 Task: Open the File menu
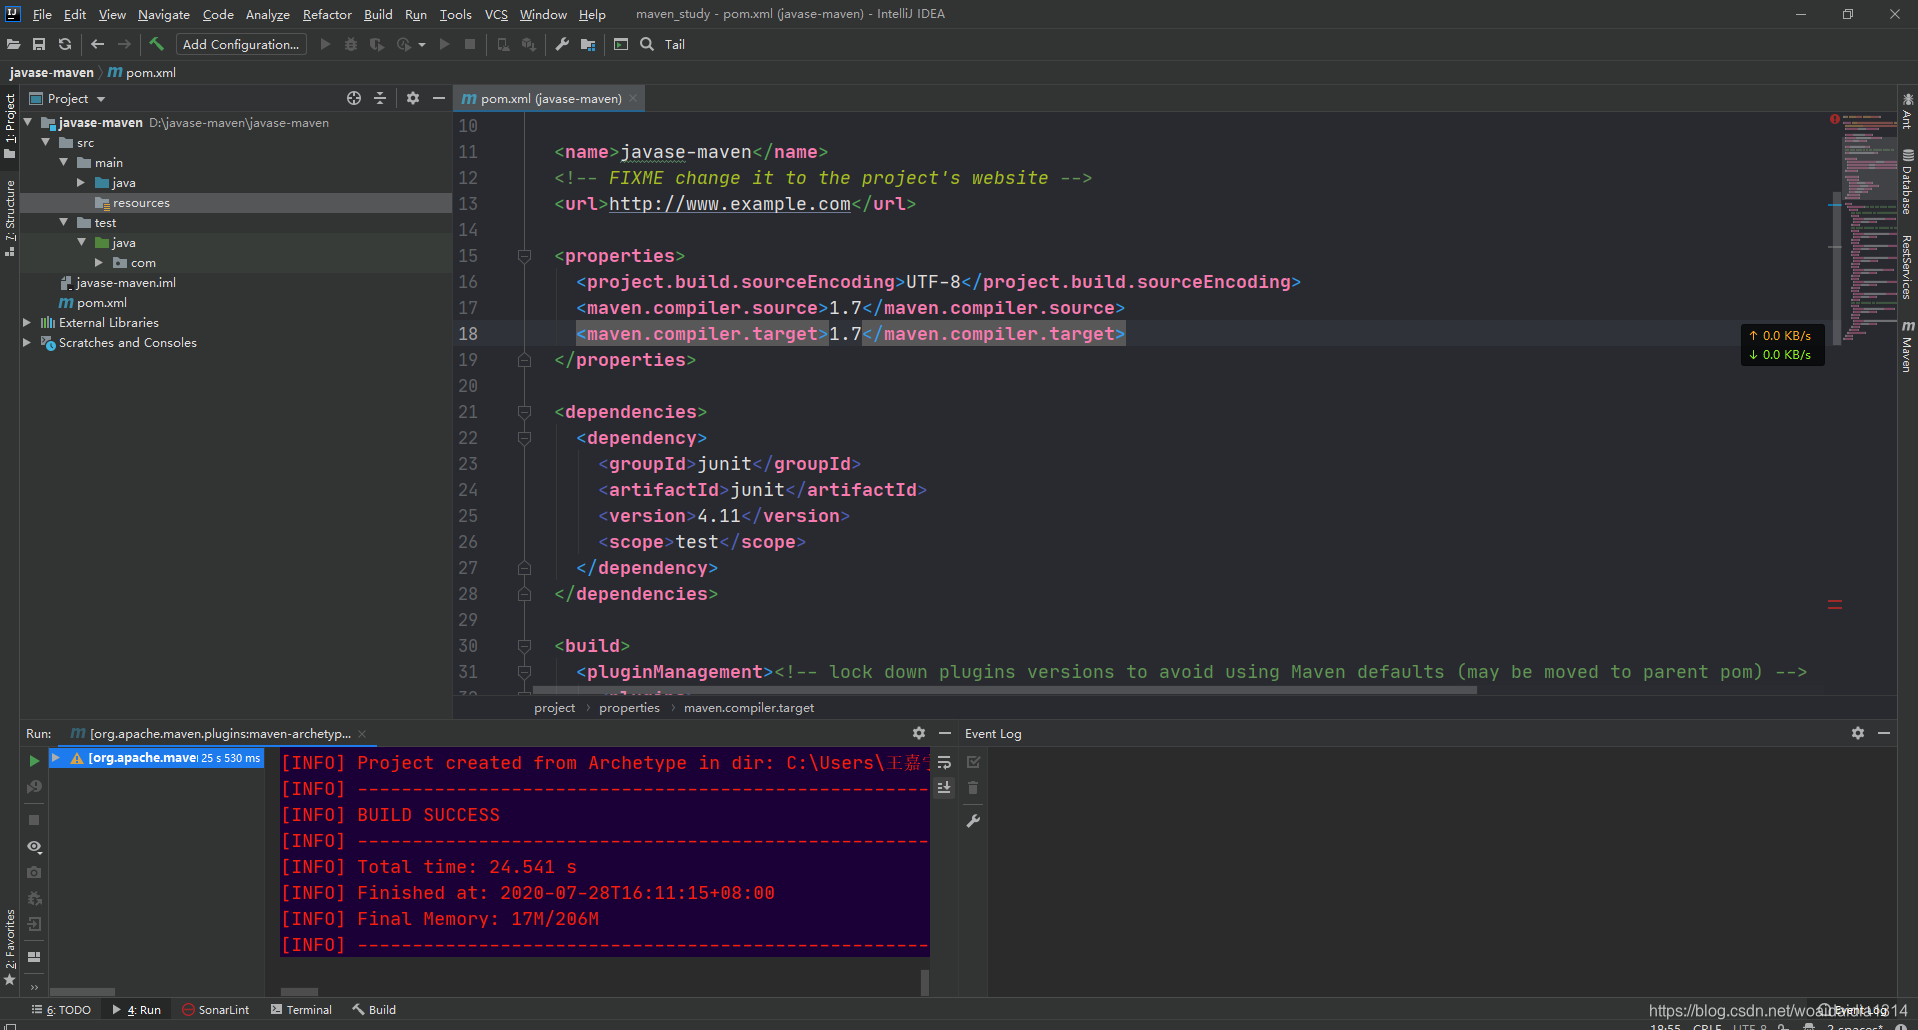pos(42,14)
